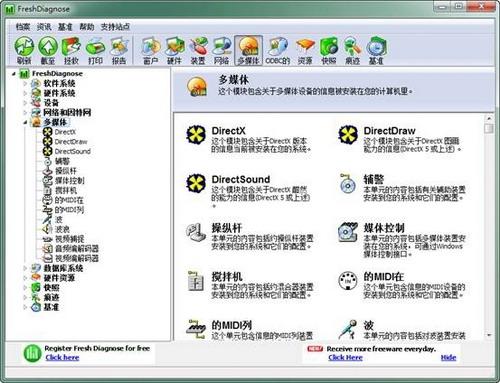This screenshot has height=383, width=500.
Task: Open the 帮助 help menu
Action: 87,27
